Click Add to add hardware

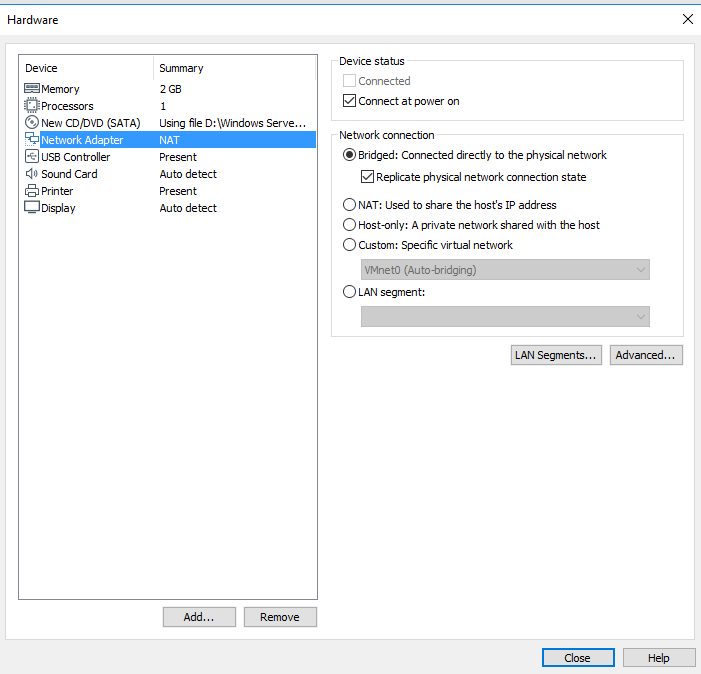[x=199, y=617]
